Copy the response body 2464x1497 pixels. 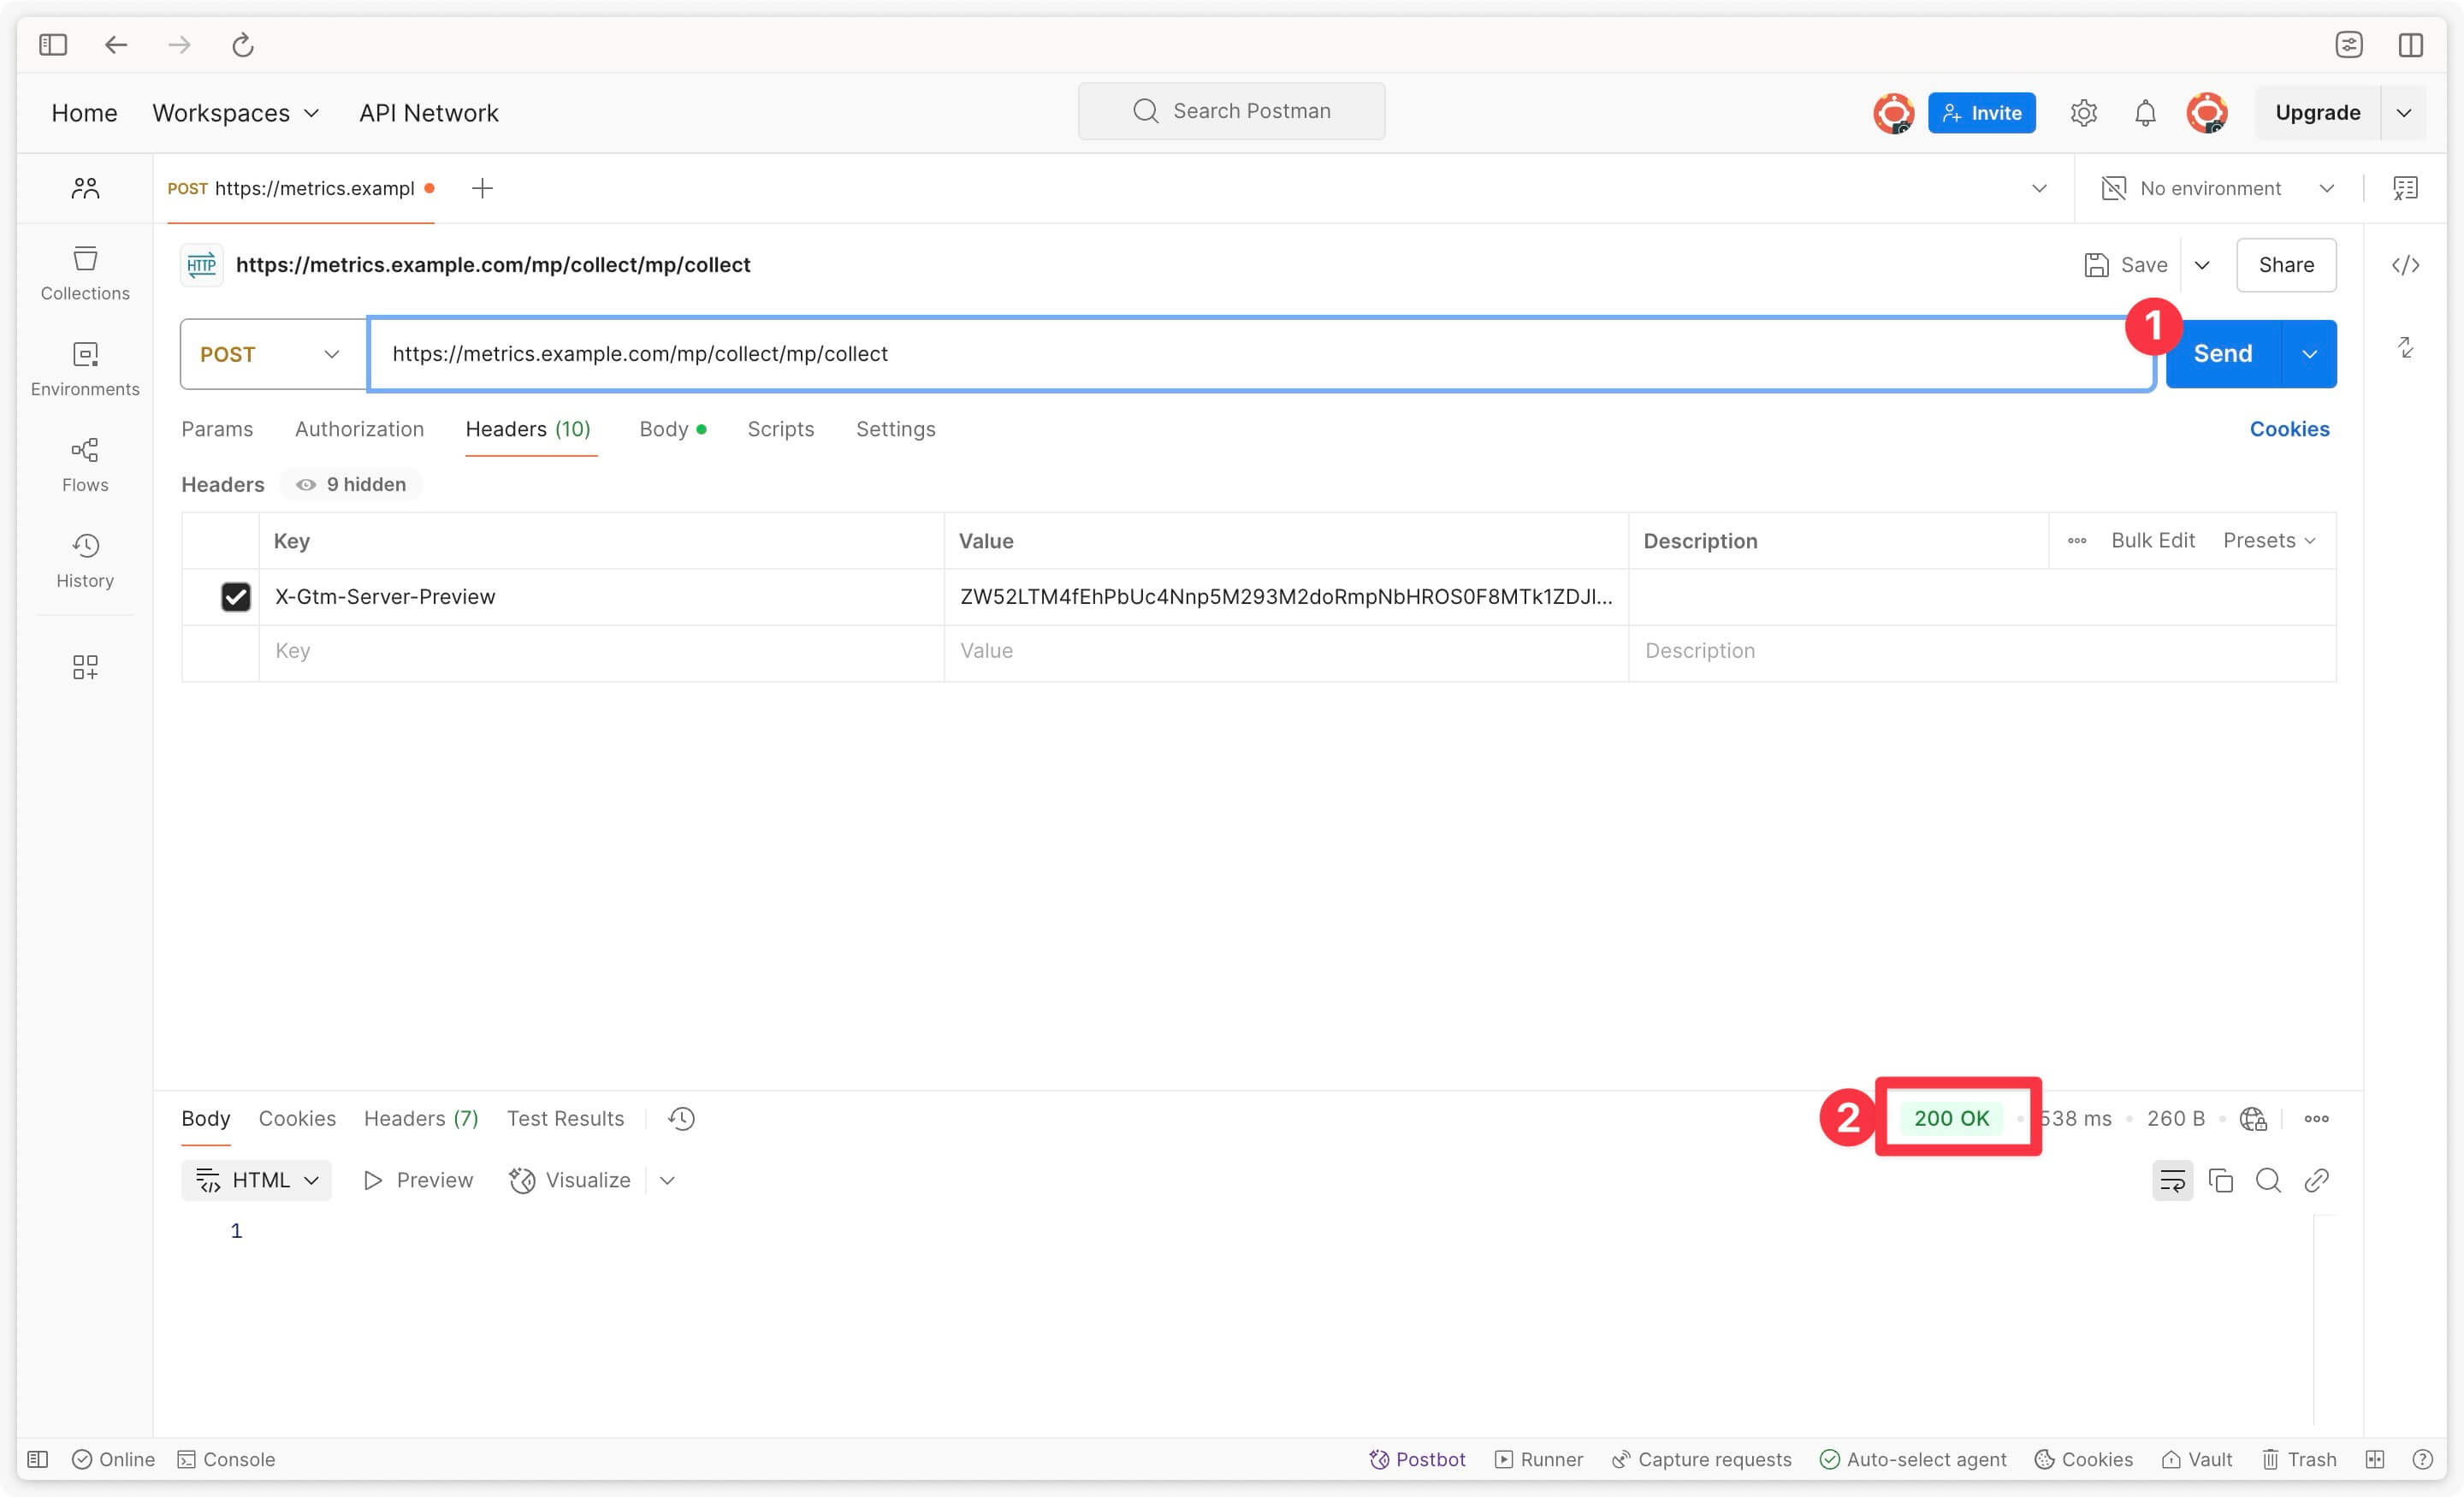(2220, 1180)
